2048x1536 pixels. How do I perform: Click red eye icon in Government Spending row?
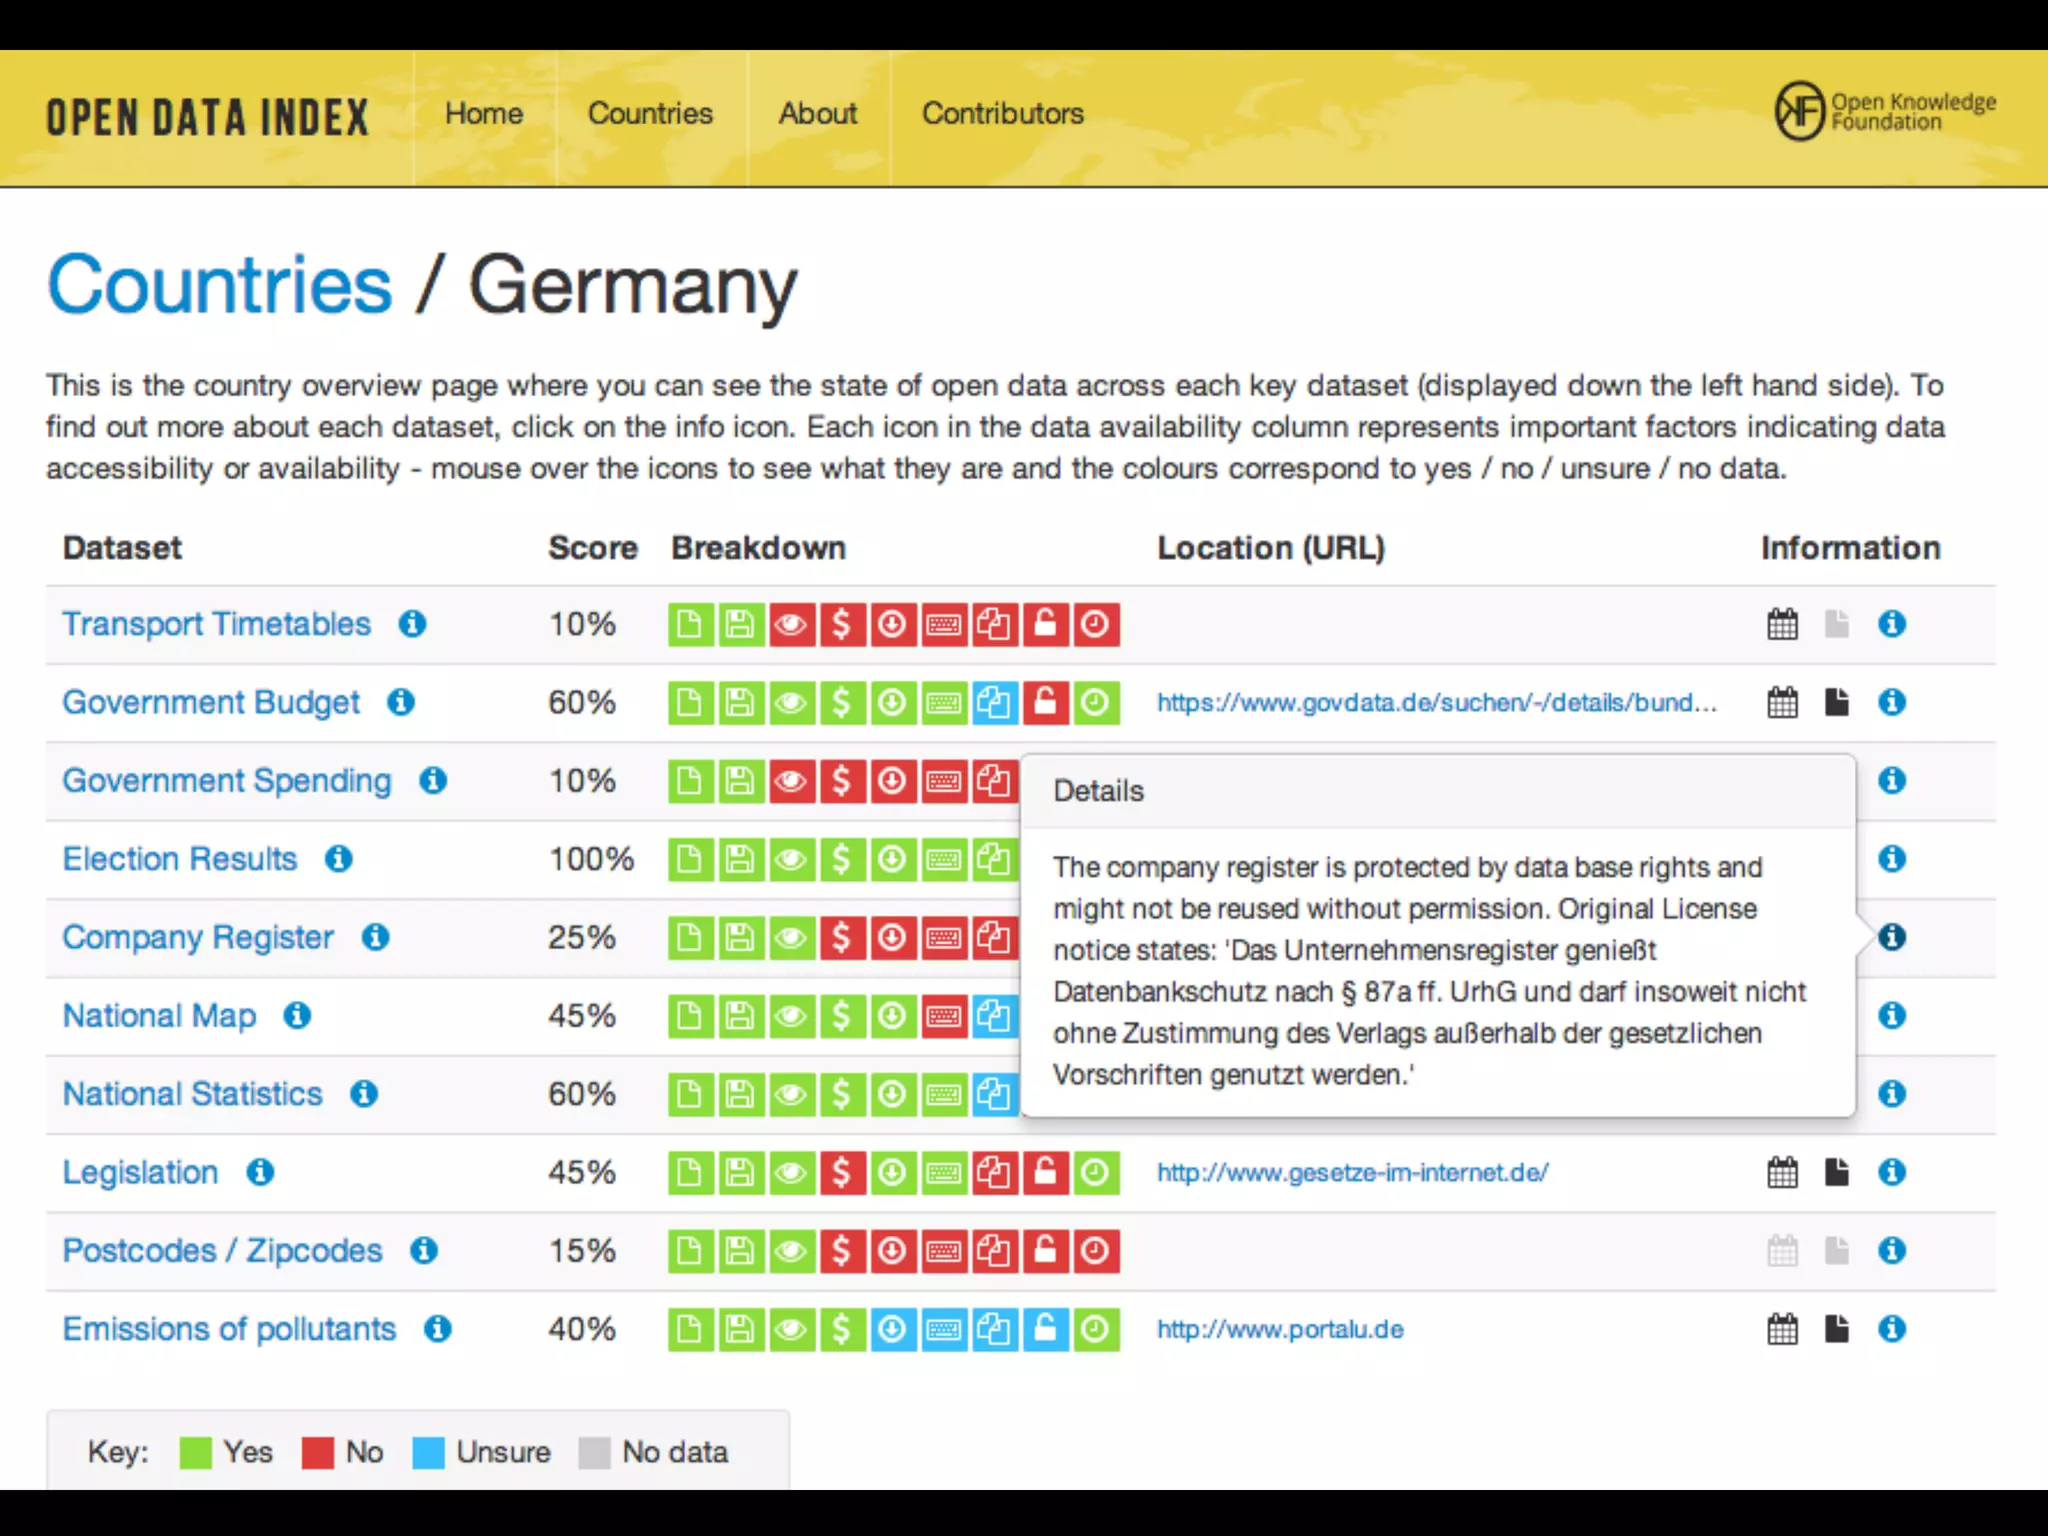click(791, 781)
